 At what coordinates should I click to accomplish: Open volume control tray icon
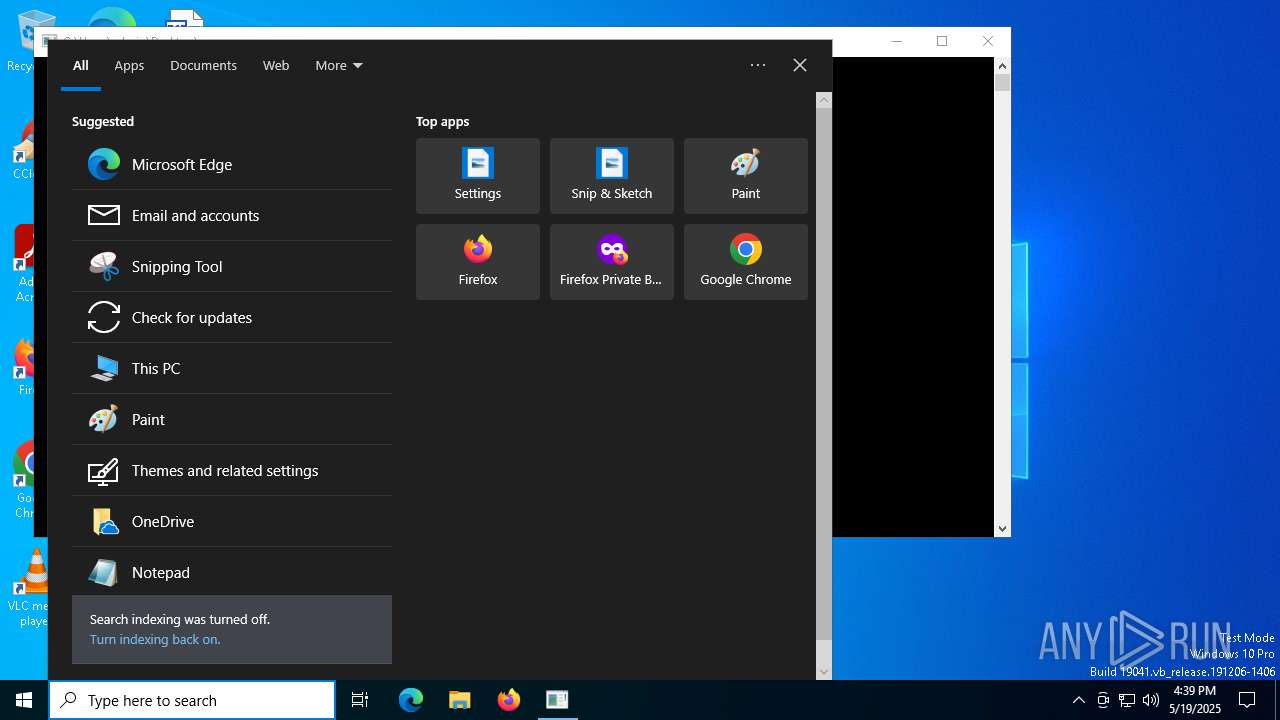pyautogui.click(x=1151, y=700)
